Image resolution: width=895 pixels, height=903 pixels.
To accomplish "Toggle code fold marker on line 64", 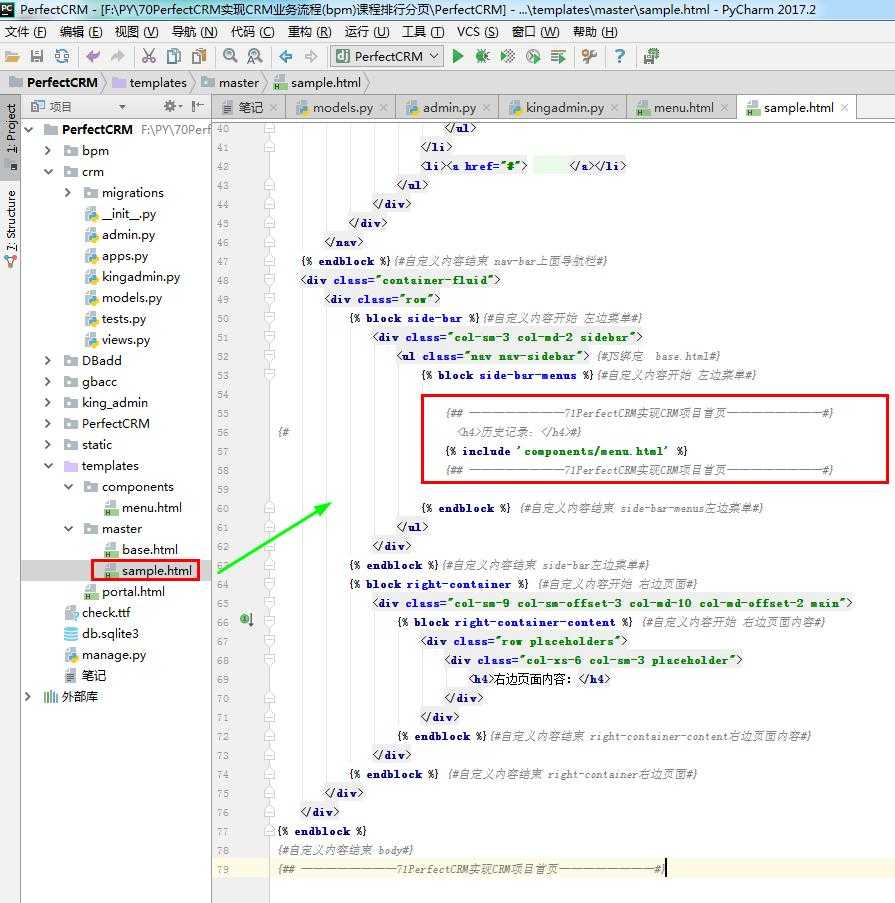I will pos(269,584).
